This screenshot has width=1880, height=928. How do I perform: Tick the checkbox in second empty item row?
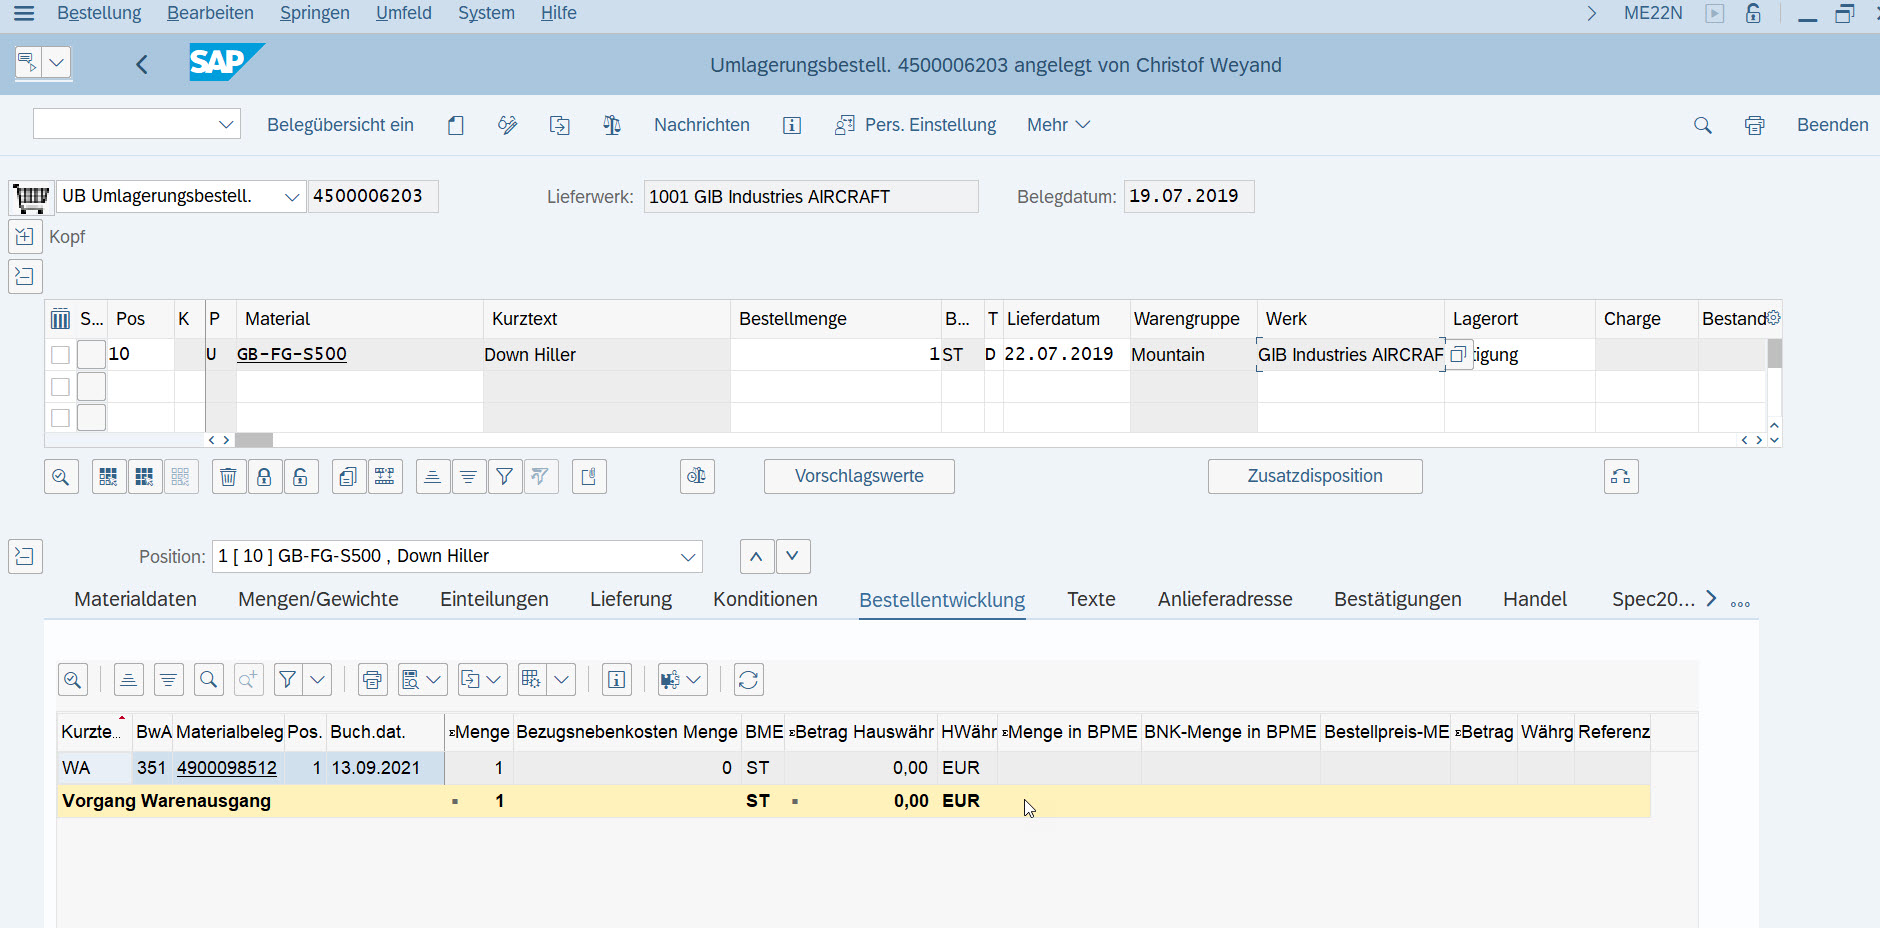click(60, 387)
